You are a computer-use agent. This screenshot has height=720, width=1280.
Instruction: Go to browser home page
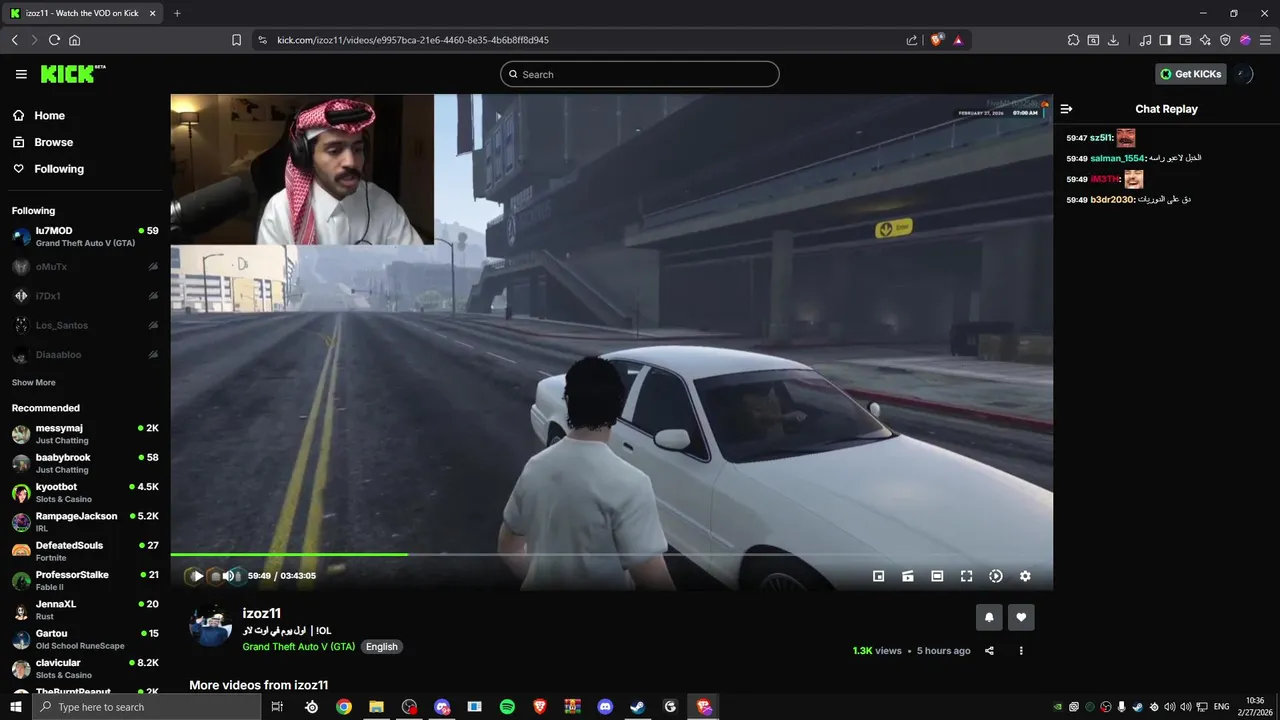74,40
